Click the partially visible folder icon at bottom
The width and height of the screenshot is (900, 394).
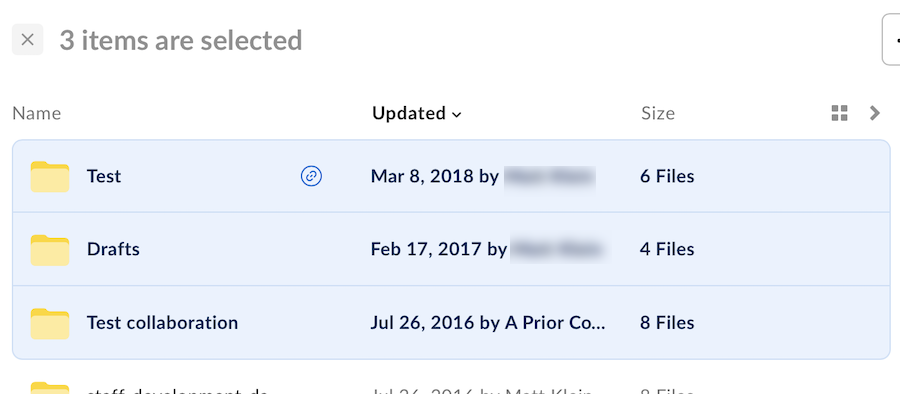pyautogui.click(x=50, y=388)
